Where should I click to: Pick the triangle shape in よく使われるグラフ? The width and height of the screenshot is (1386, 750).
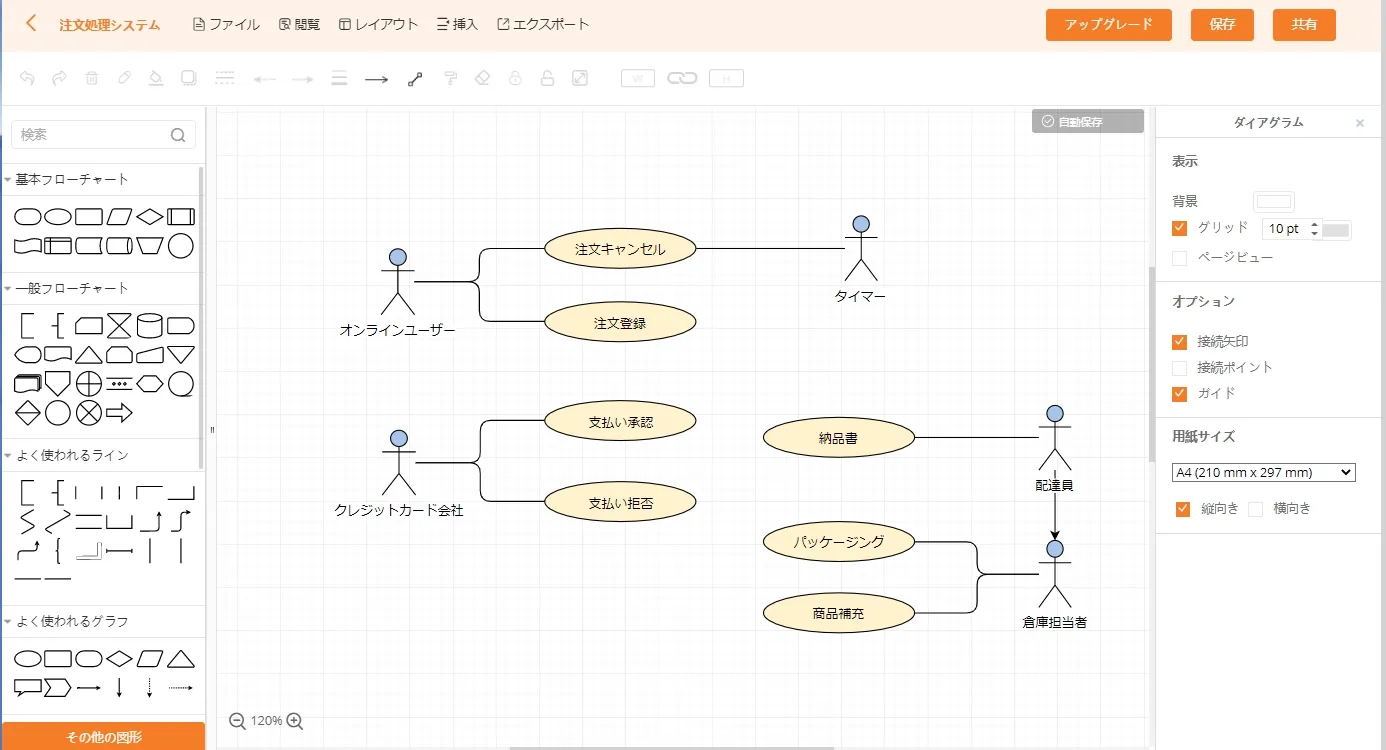pyautogui.click(x=181, y=659)
